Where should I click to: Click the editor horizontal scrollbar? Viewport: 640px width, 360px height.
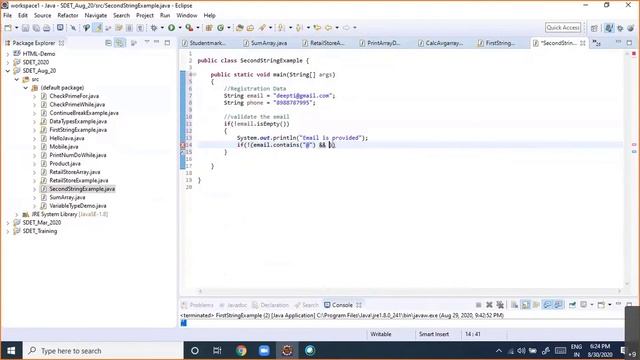409,291
